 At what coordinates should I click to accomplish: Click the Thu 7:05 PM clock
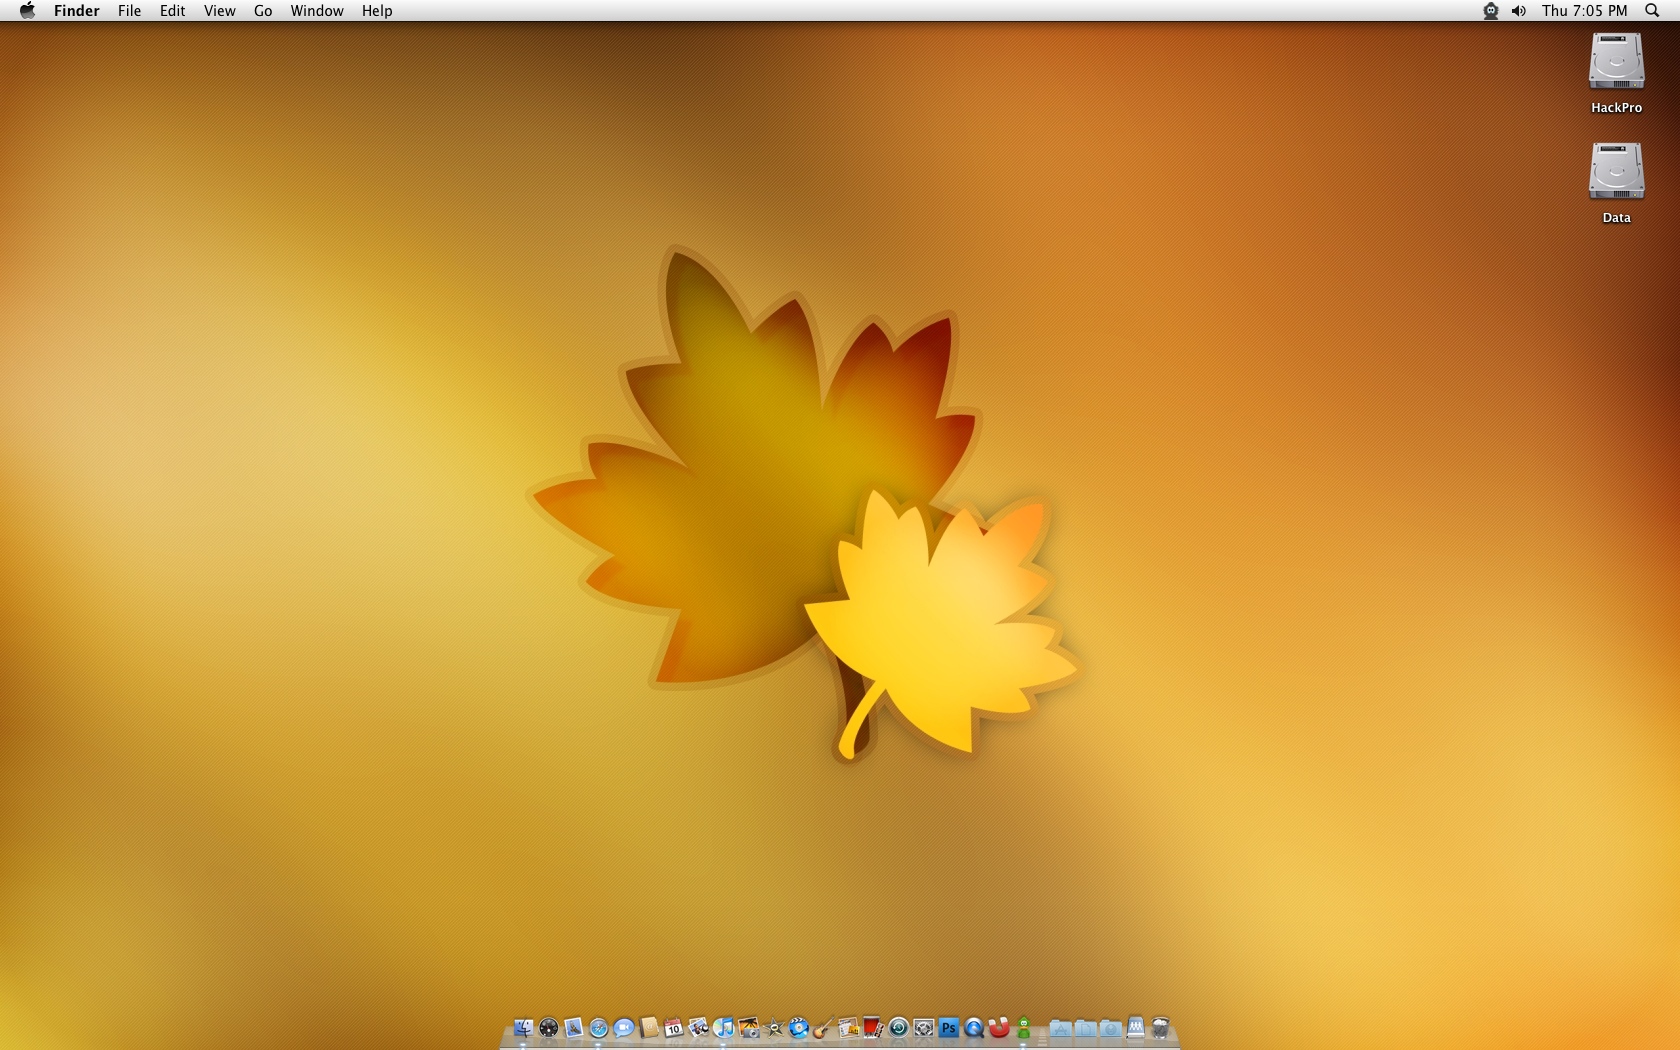point(1584,11)
